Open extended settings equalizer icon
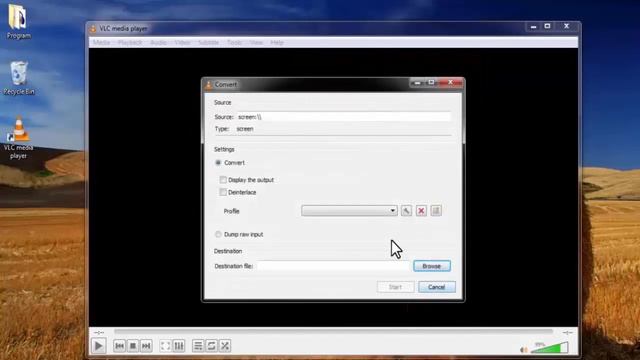This screenshot has height=360, width=640. pos(179,346)
